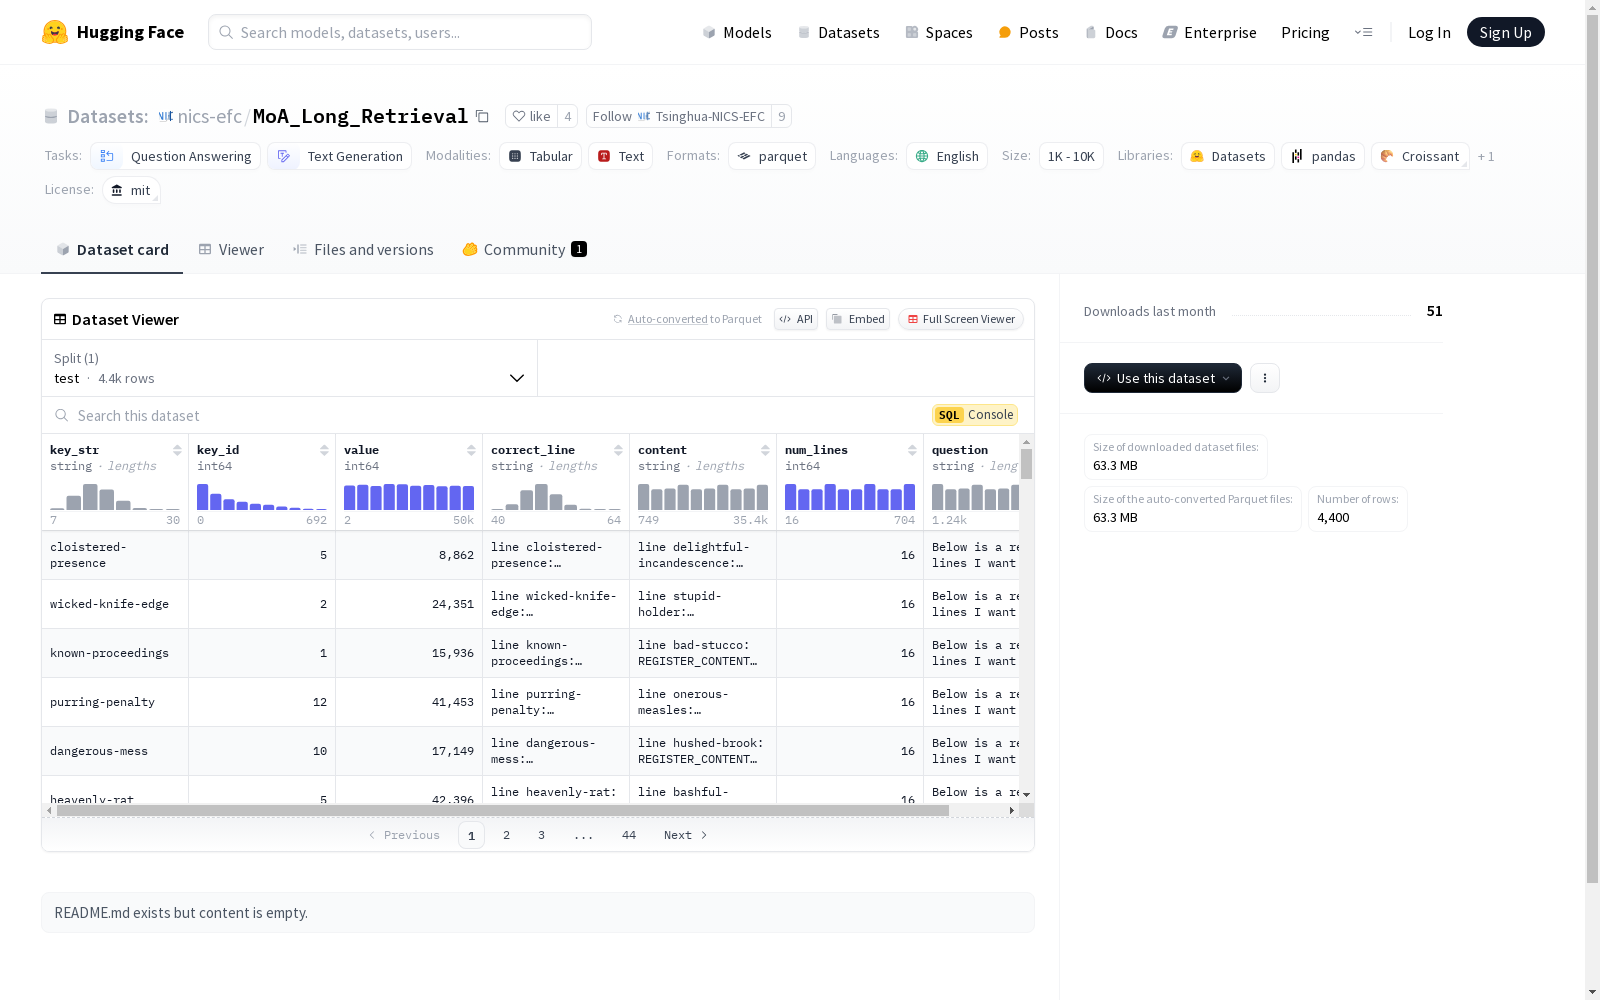Open Docs in the top navigation
The image size is (1600, 1000).
tap(1111, 32)
